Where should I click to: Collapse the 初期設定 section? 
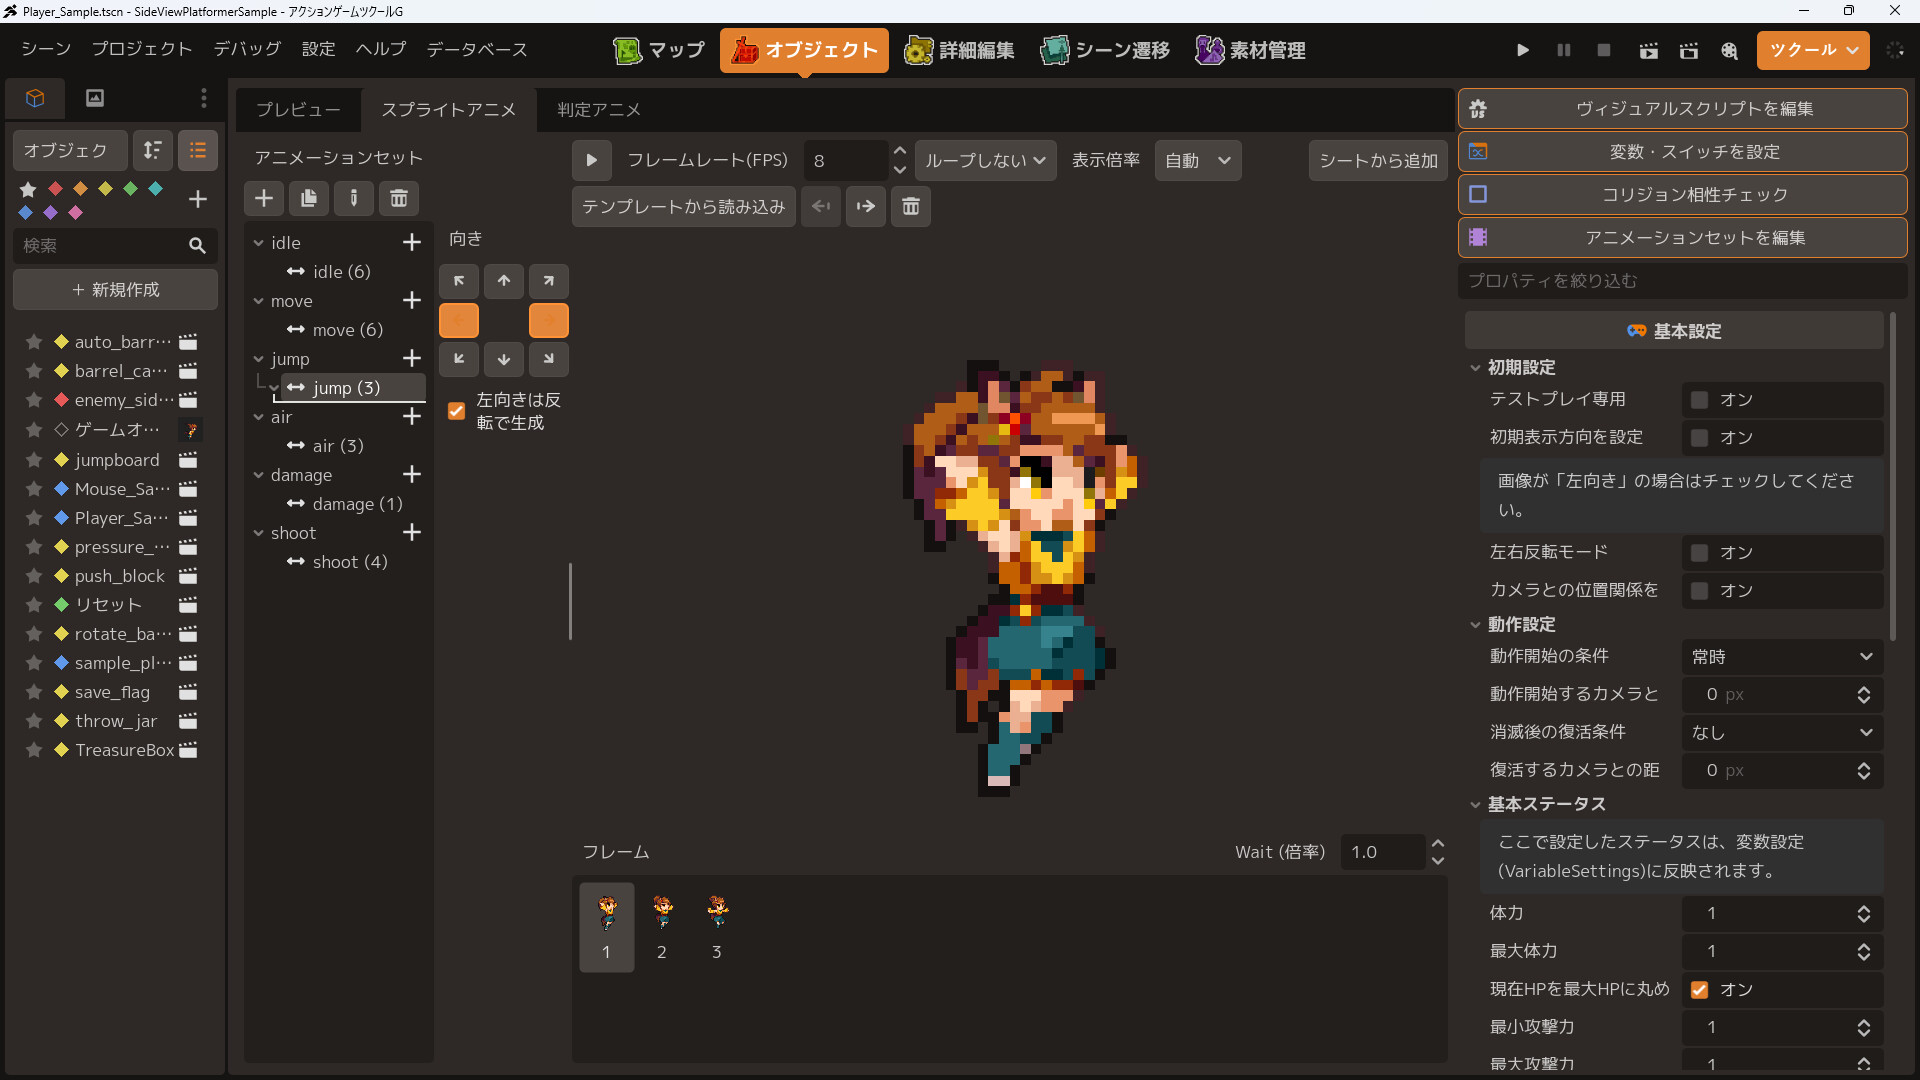point(1475,368)
